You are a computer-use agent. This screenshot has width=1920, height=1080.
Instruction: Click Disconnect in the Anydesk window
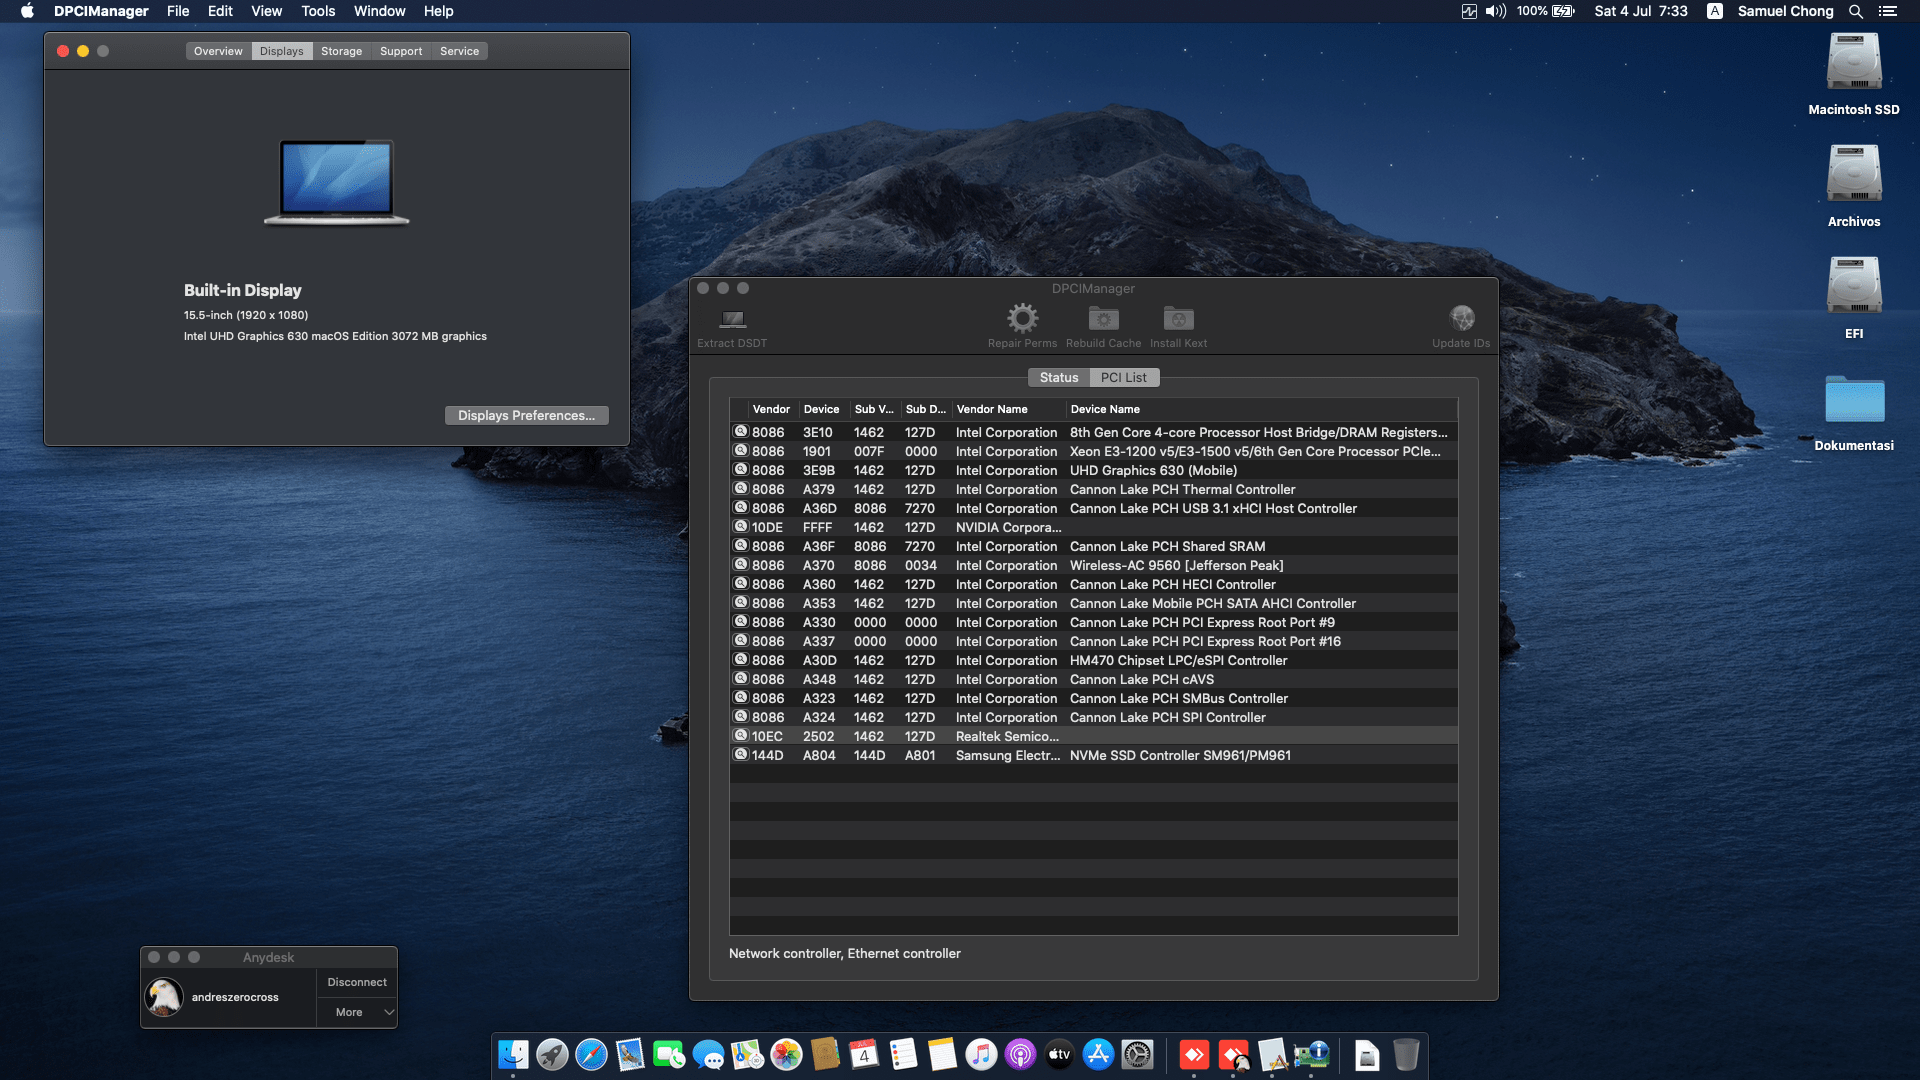point(357,982)
